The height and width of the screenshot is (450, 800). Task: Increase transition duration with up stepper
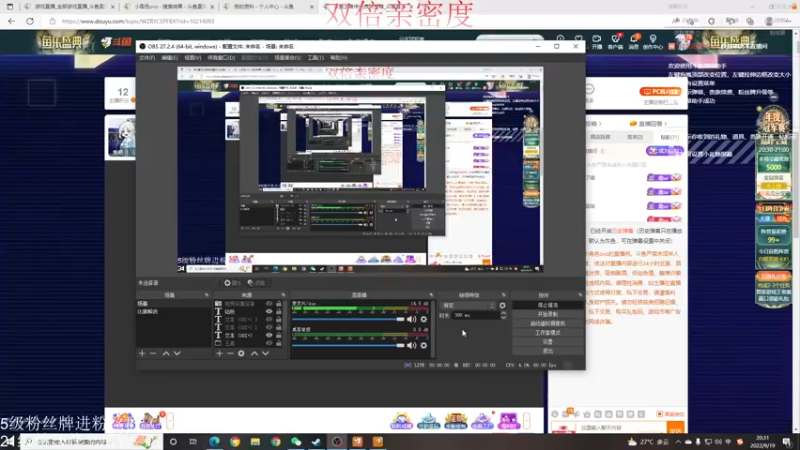click(503, 313)
